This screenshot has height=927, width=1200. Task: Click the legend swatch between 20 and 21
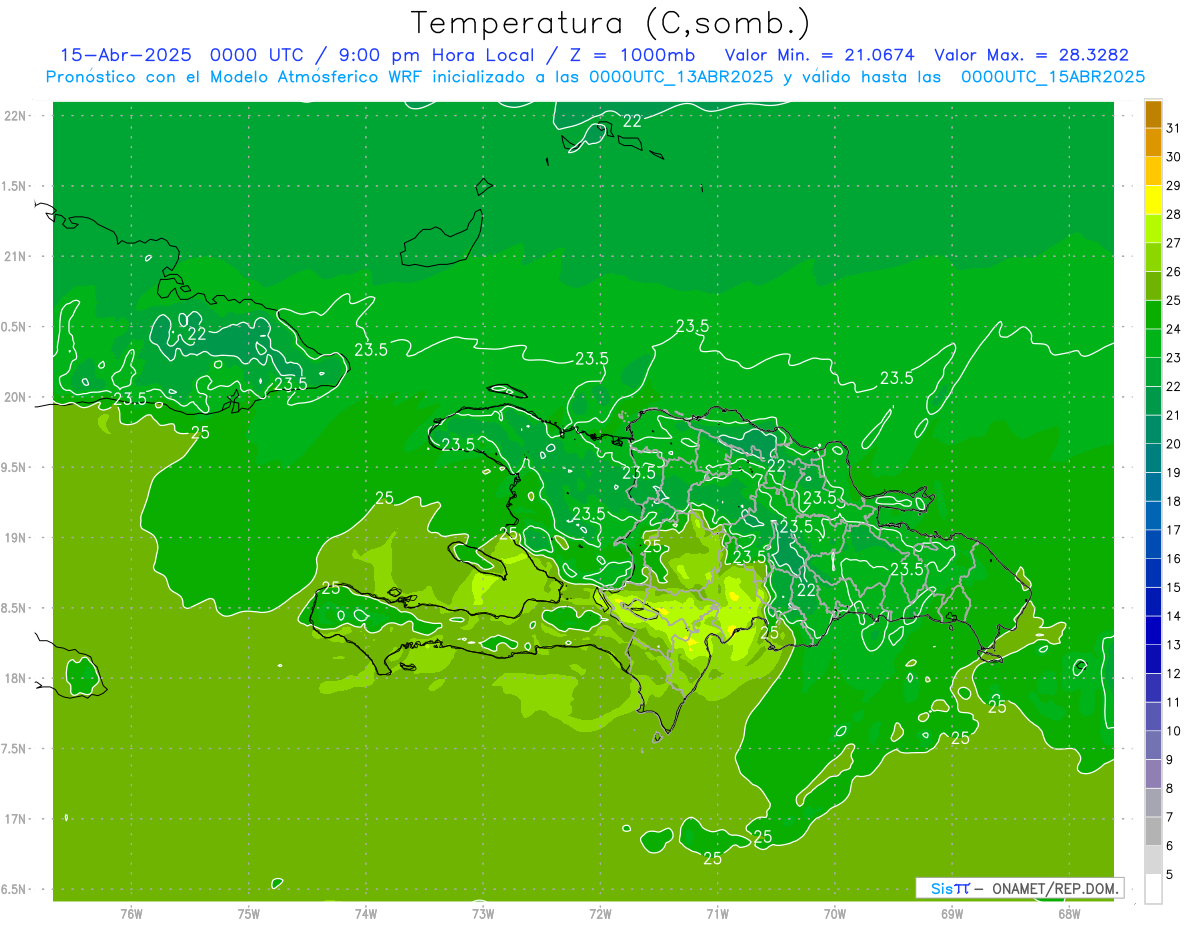click(1153, 430)
